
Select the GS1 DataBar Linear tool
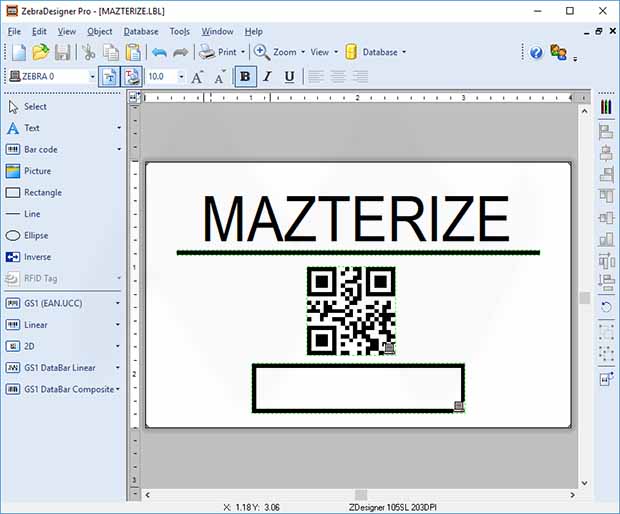(60, 368)
